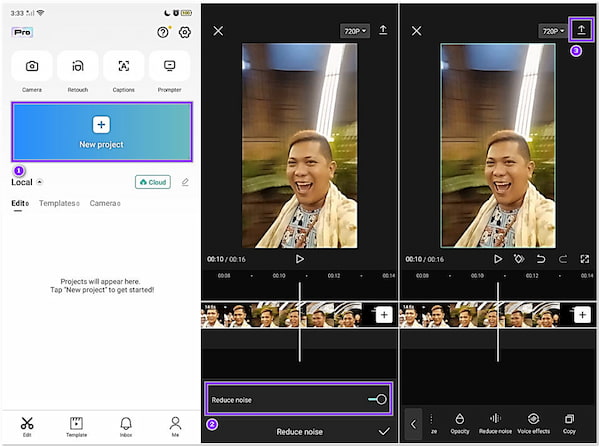Open the Opacity tool in bottom toolbar
Screen dimensions: 600x447
(x=459, y=422)
